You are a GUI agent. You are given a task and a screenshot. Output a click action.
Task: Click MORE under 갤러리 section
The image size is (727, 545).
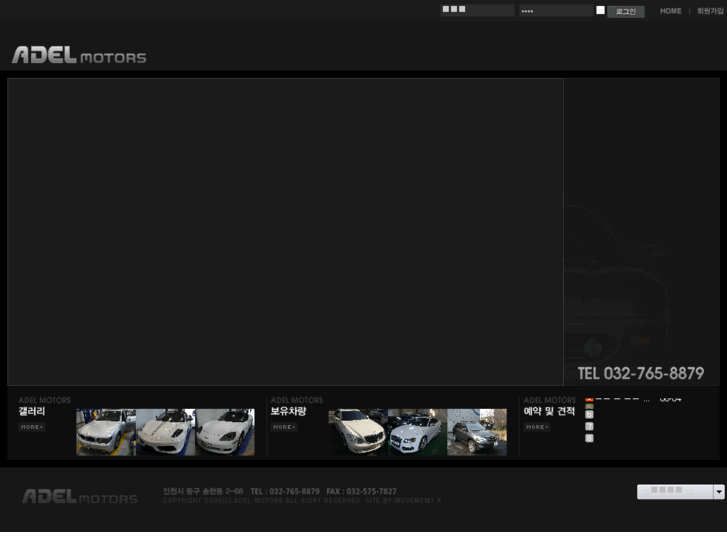pos(32,427)
